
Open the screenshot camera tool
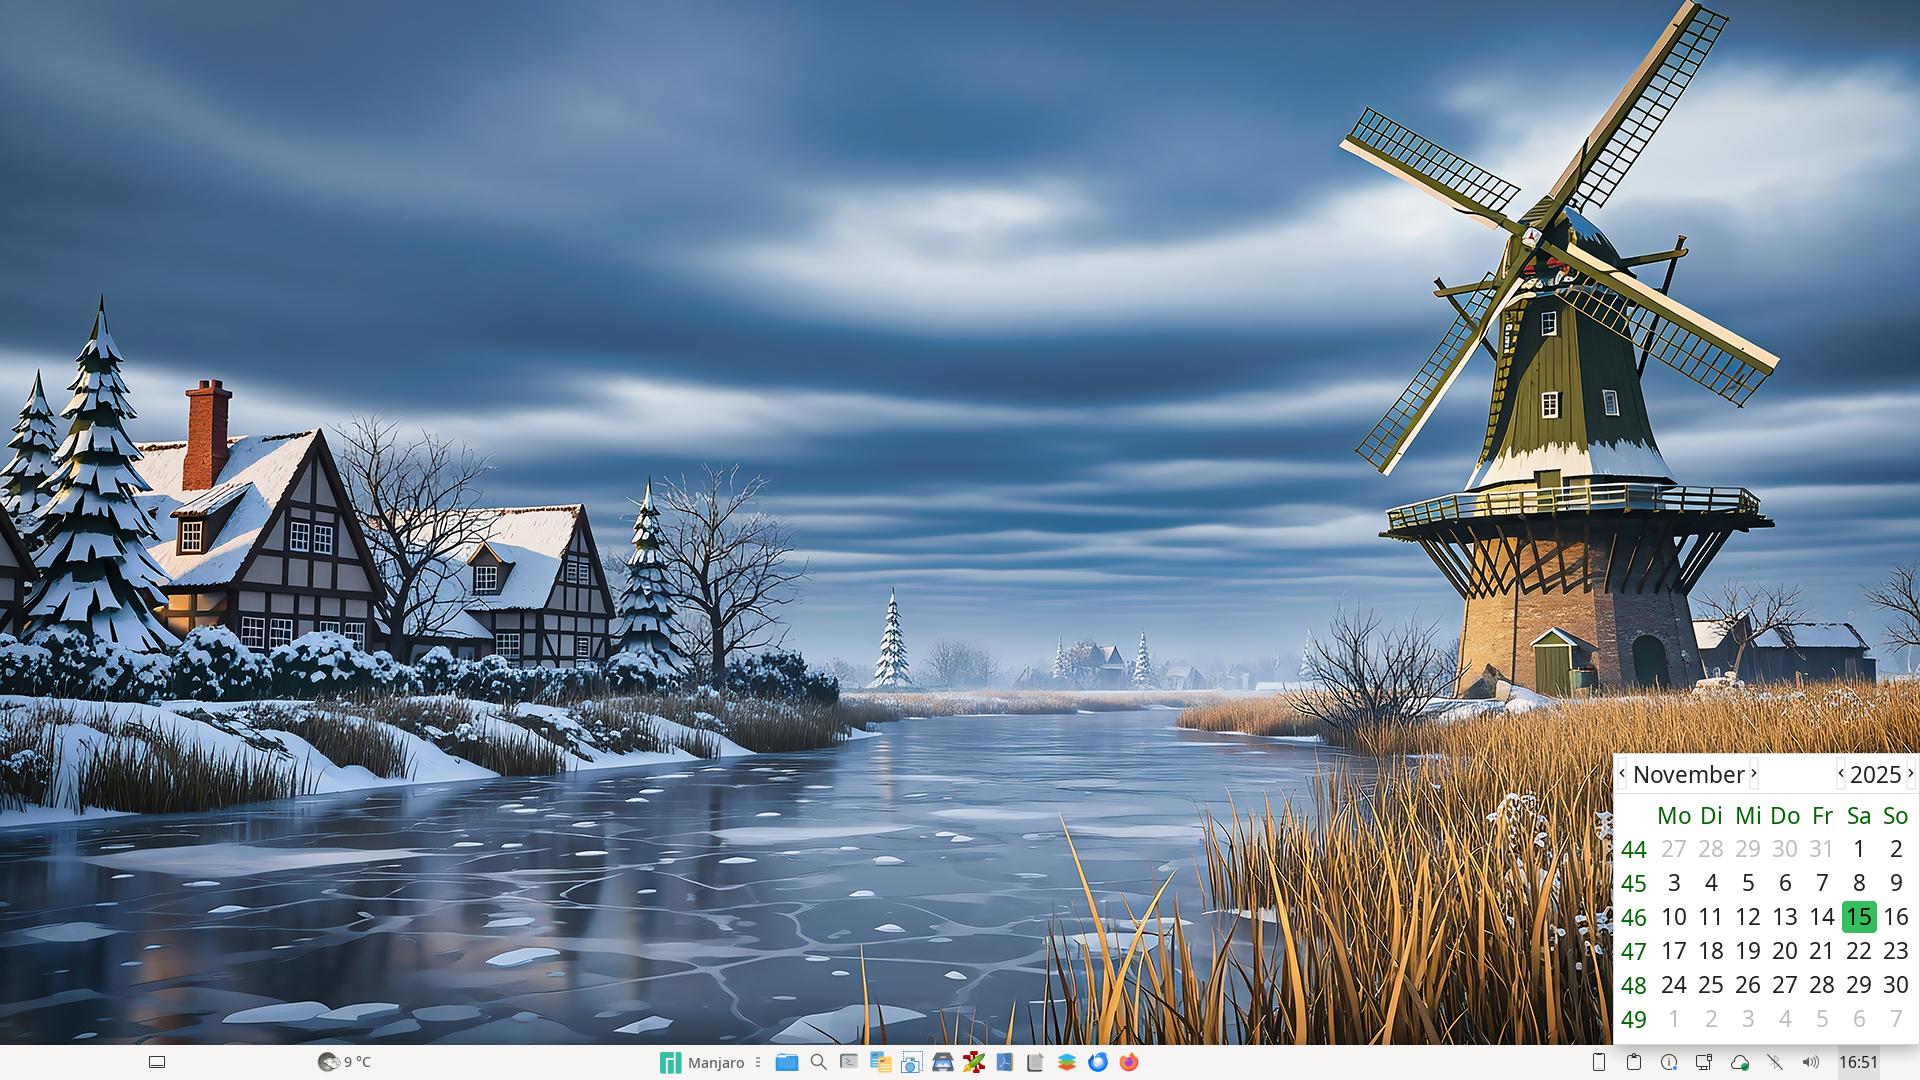(x=911, y=1062)
